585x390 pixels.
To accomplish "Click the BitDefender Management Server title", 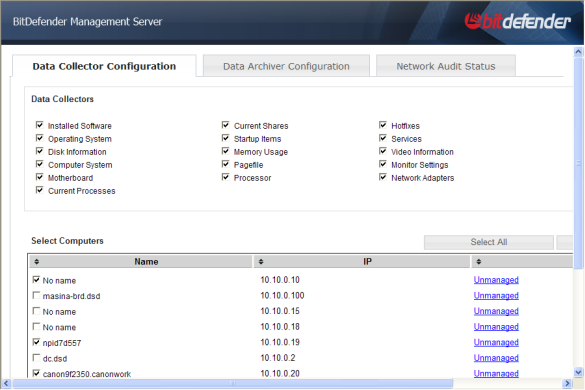I will point(87,22).
